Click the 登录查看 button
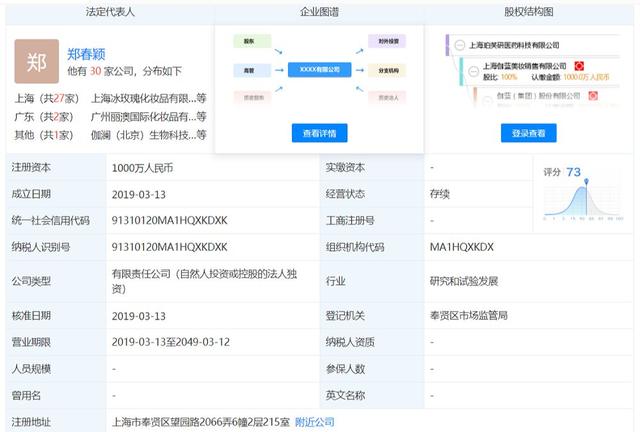 coord(529,133)
